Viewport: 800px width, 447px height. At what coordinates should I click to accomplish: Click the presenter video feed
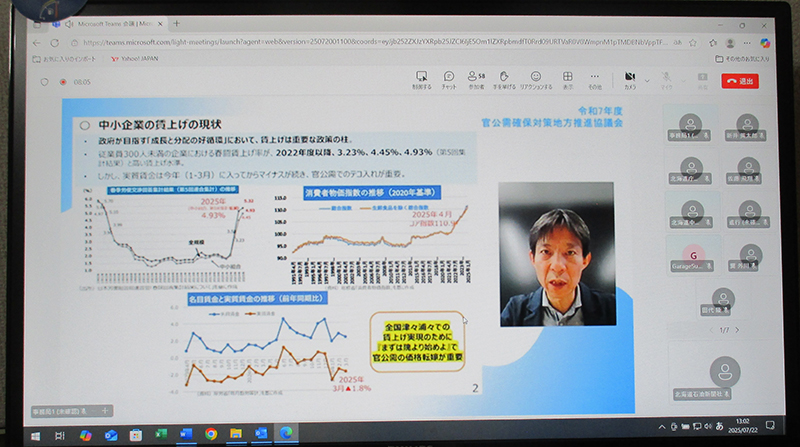click(x=557, y=254)
